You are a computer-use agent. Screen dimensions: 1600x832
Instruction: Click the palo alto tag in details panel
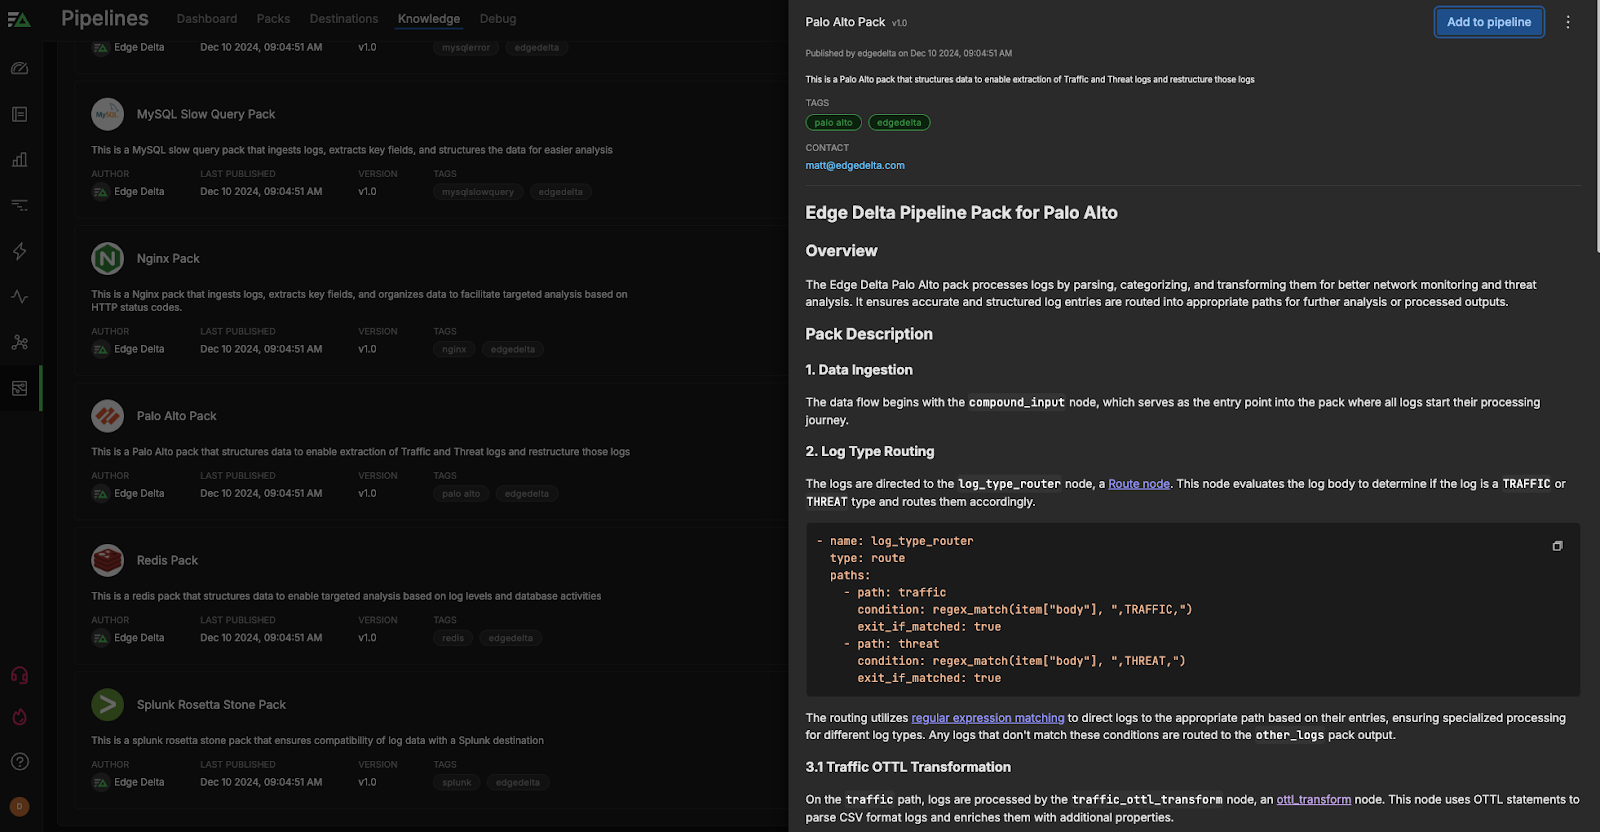pos(833,123)
